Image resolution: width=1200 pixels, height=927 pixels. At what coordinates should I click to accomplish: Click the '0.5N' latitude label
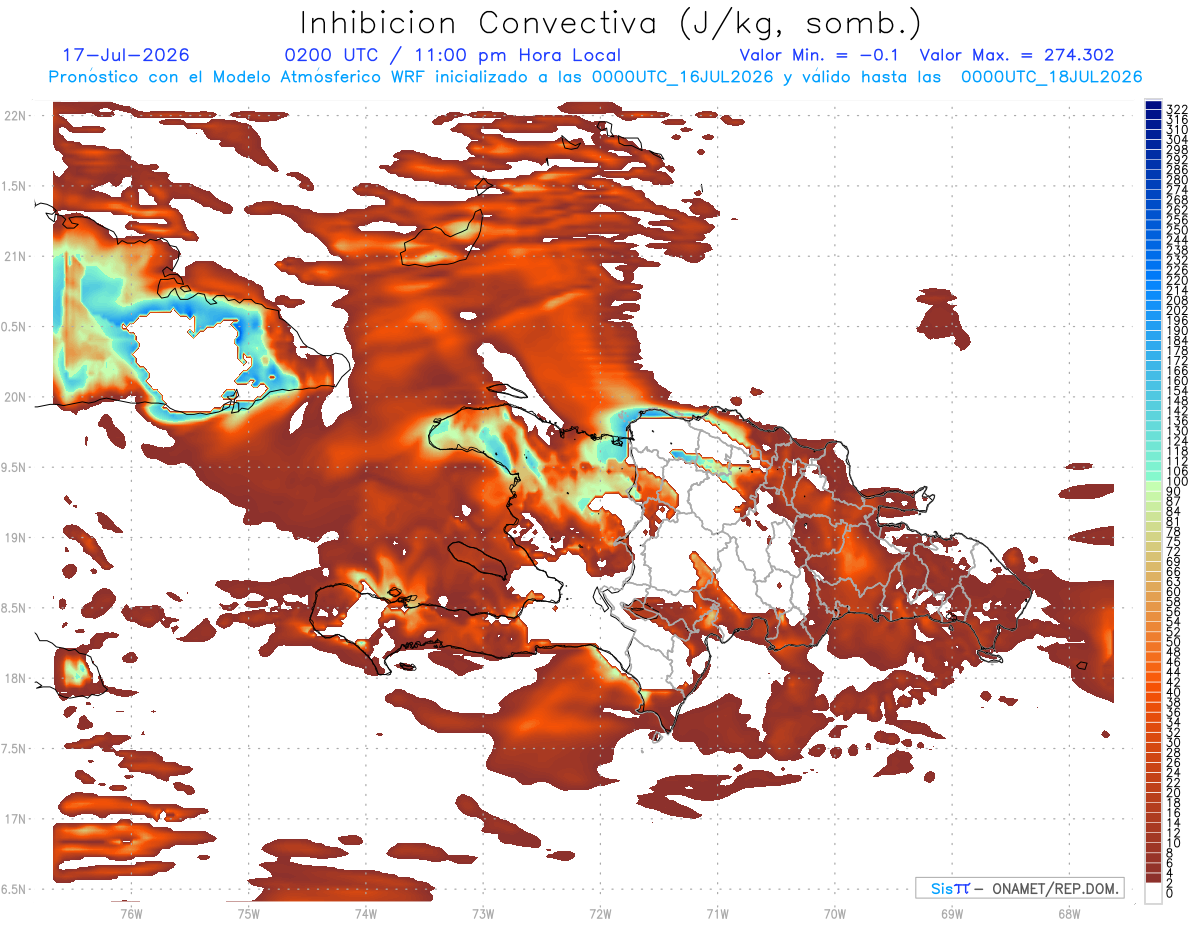(x=13, y=327)
